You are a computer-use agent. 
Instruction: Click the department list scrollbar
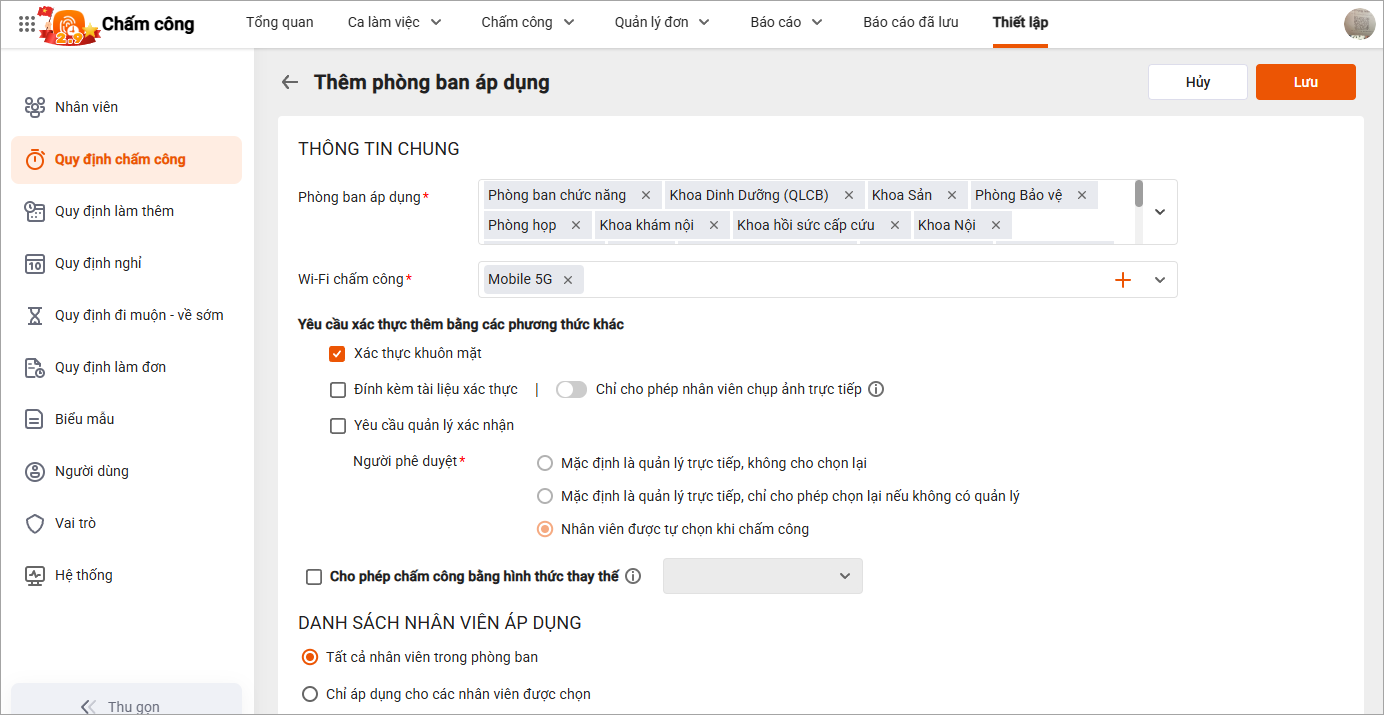click(x=1139, y=194)
